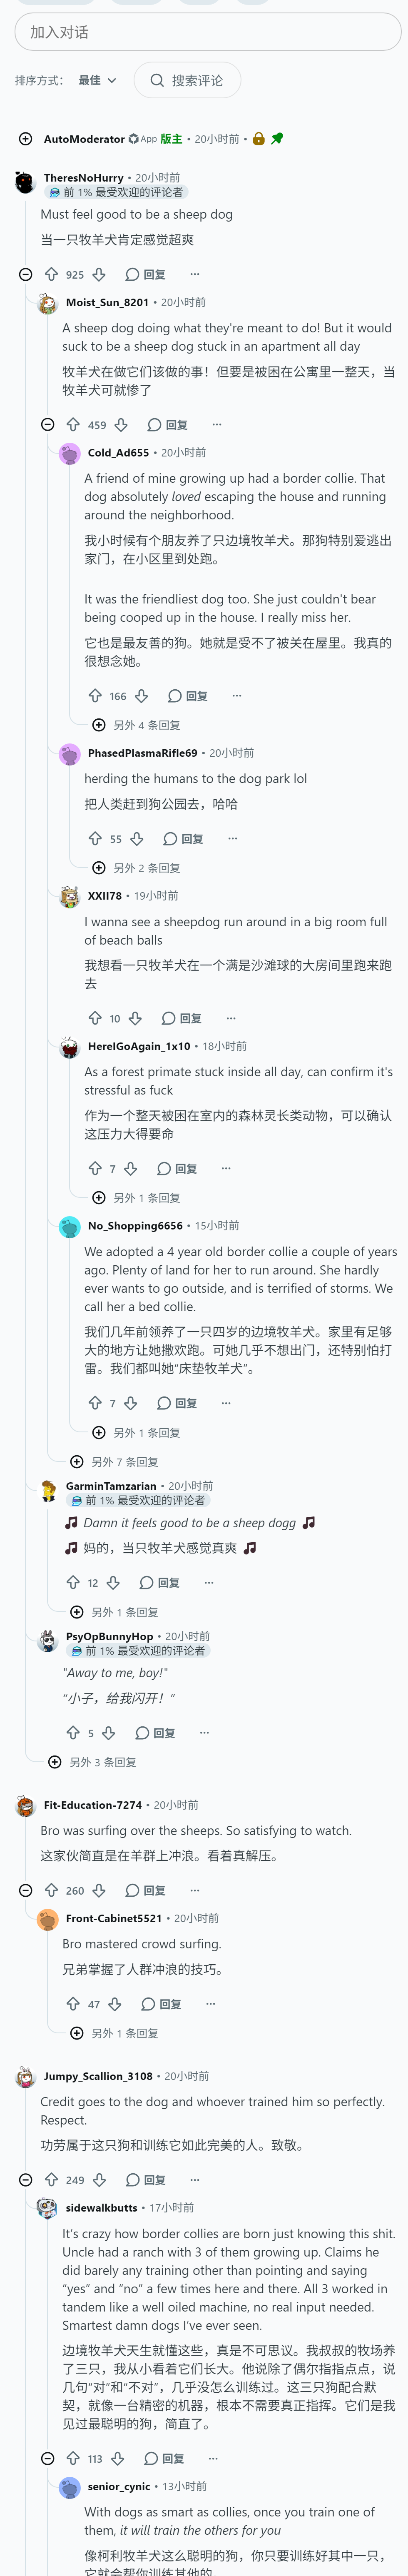Viewport: 408px width, 2576px height.
Task: Click 回复 under Front-Cabinet5521's comment
Action: (161, 2004)
